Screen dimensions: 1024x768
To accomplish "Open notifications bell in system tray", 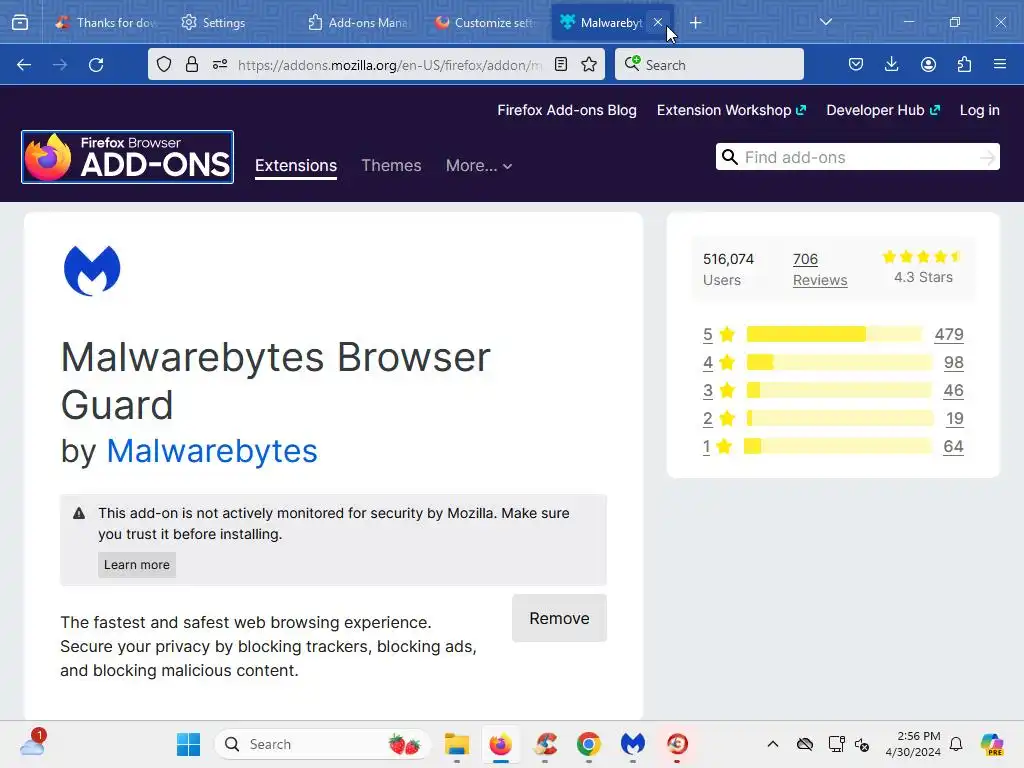I will [956, 744].
